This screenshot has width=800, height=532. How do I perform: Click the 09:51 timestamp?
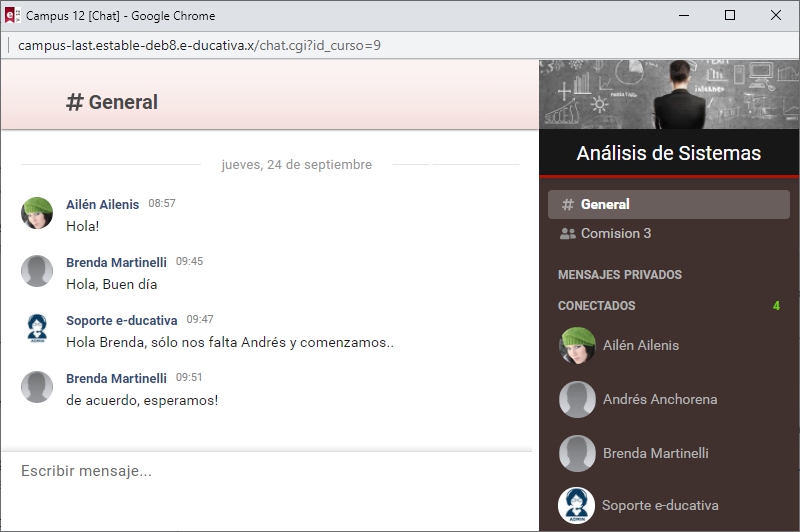click(189, 377)
